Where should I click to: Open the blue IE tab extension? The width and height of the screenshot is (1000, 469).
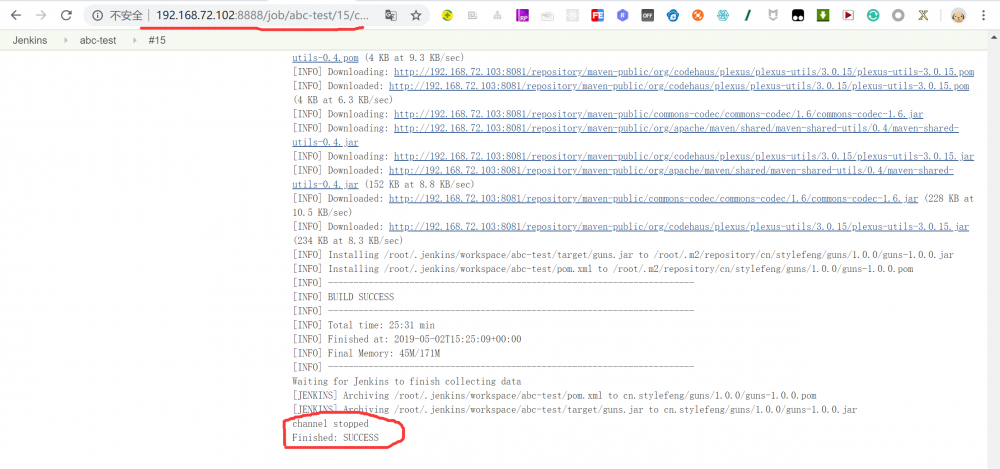673,15
